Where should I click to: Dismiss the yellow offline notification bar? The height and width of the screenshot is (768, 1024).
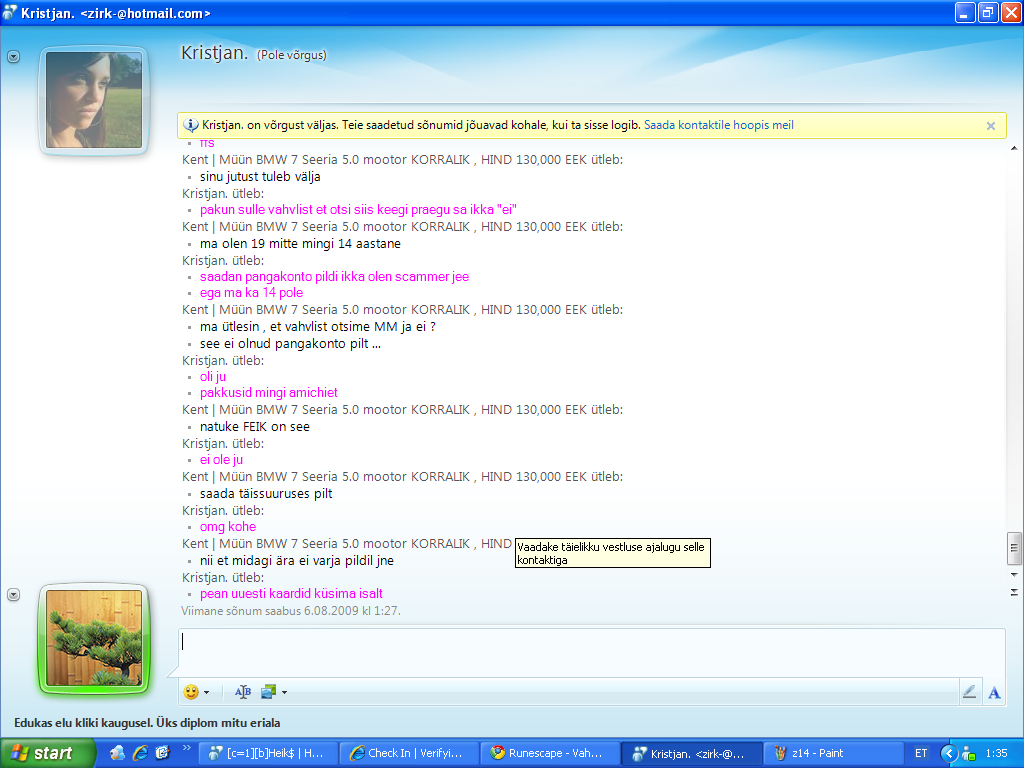click(990, 126)
